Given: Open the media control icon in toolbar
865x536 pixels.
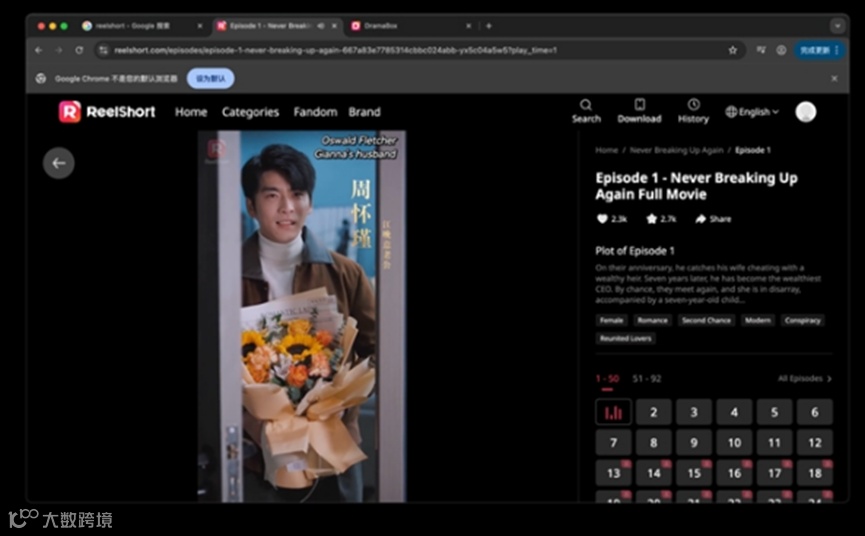Looking at the screenshot, I should [761, 50].
